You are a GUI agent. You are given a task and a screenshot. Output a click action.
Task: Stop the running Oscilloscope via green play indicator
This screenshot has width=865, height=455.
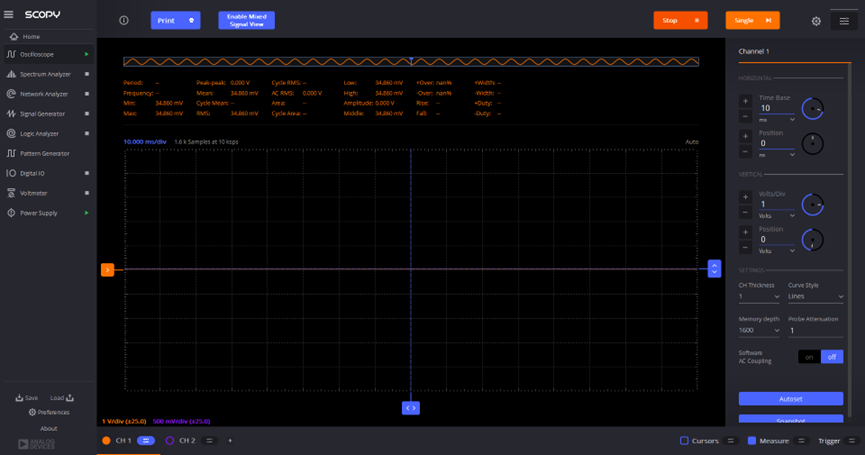pos(87,54)
